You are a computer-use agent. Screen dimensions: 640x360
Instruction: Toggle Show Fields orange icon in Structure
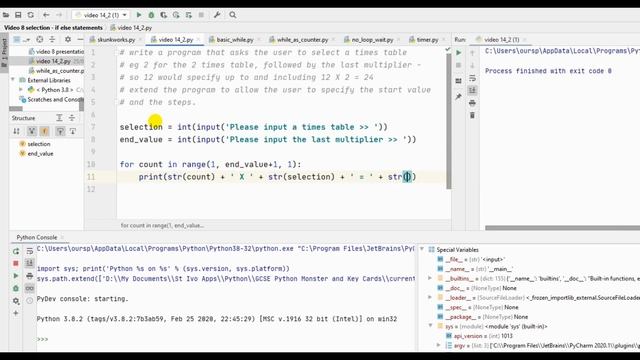coord(44,131)
